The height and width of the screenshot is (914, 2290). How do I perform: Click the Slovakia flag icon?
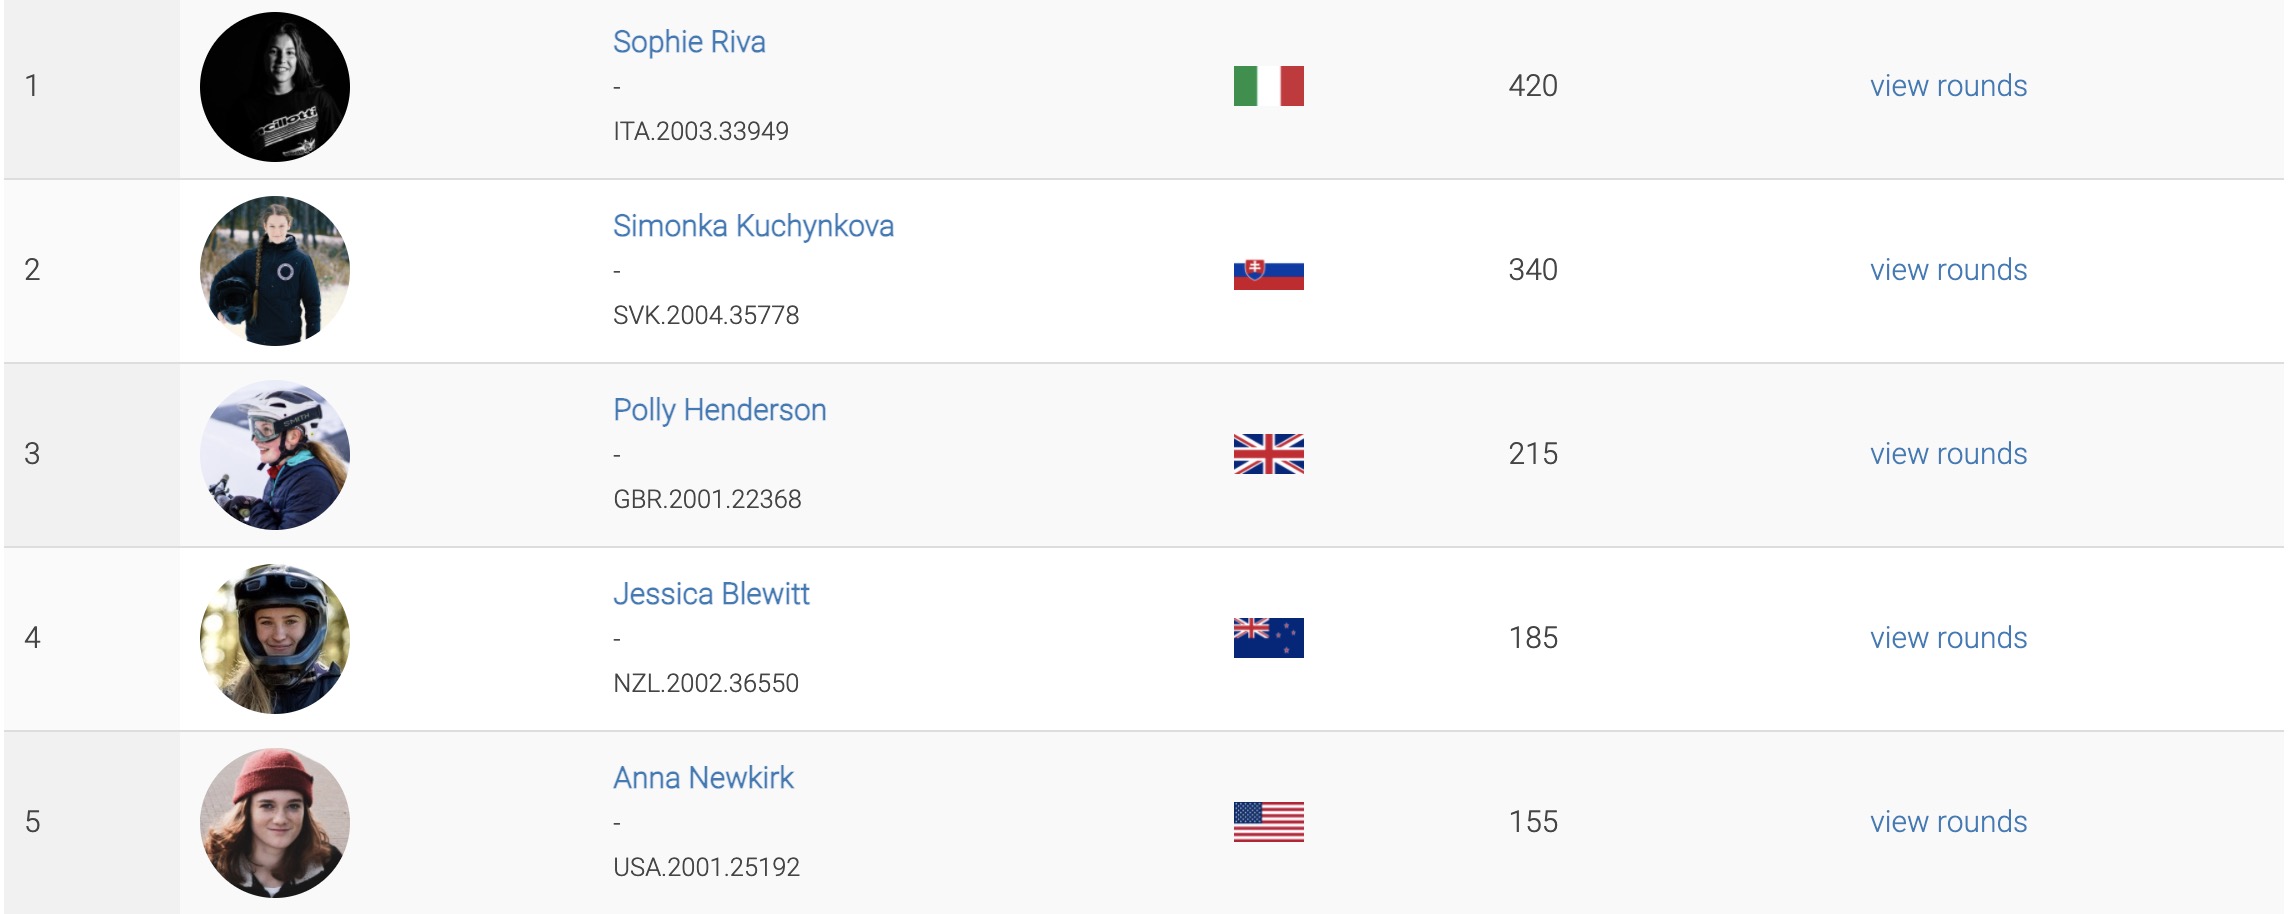(1268, 272)
